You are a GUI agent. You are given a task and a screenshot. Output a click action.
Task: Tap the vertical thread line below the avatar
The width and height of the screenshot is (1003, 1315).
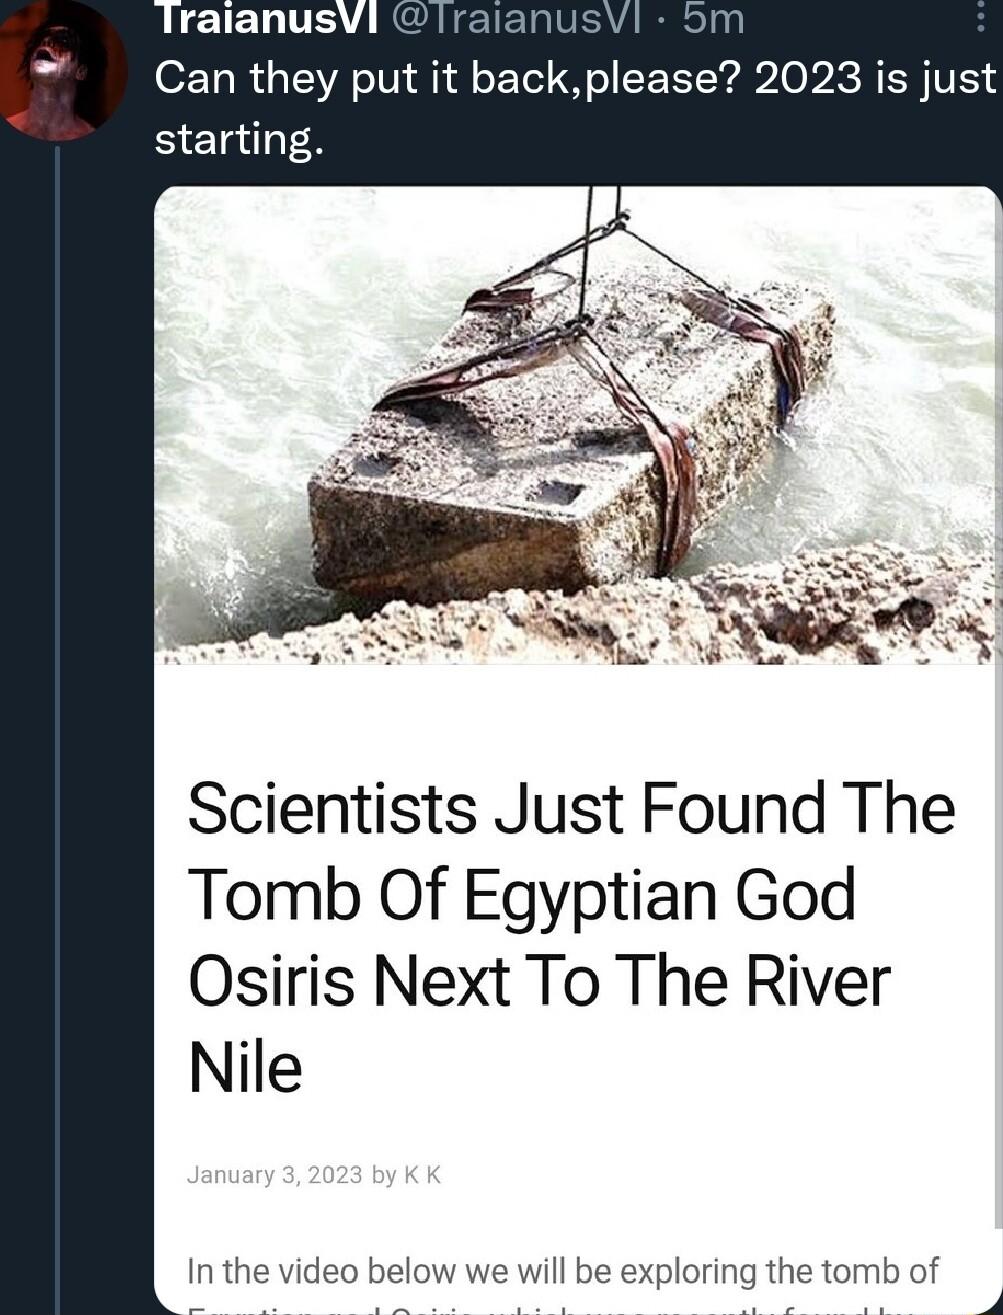pos(57,700)
